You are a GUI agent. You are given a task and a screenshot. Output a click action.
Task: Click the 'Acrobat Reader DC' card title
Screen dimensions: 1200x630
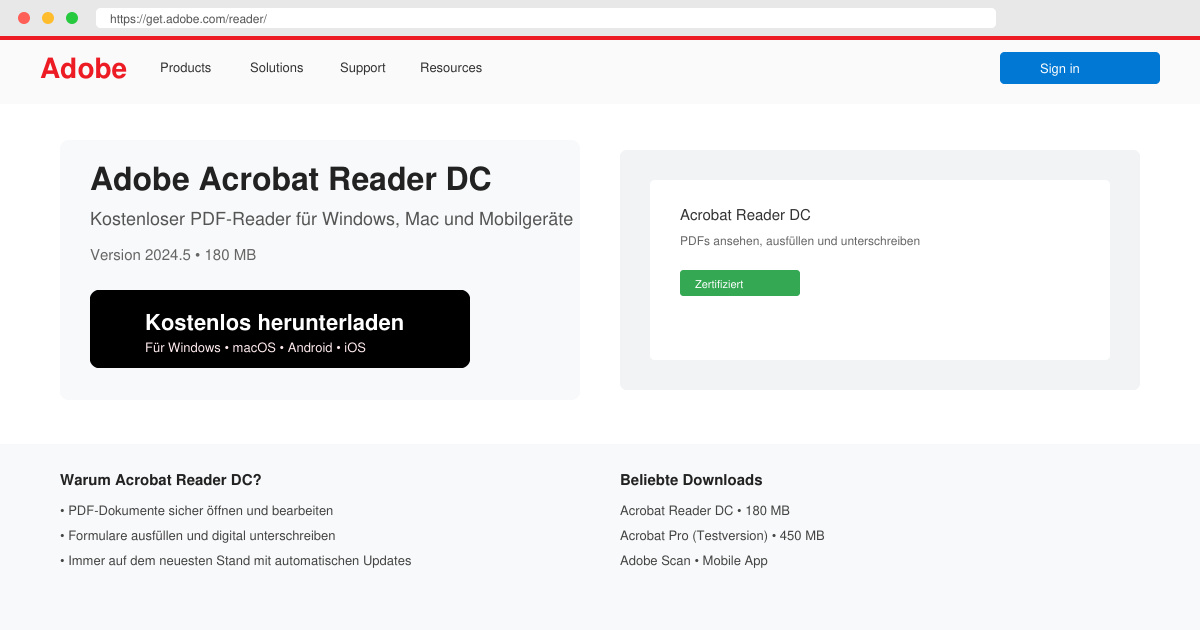[745, 215]
